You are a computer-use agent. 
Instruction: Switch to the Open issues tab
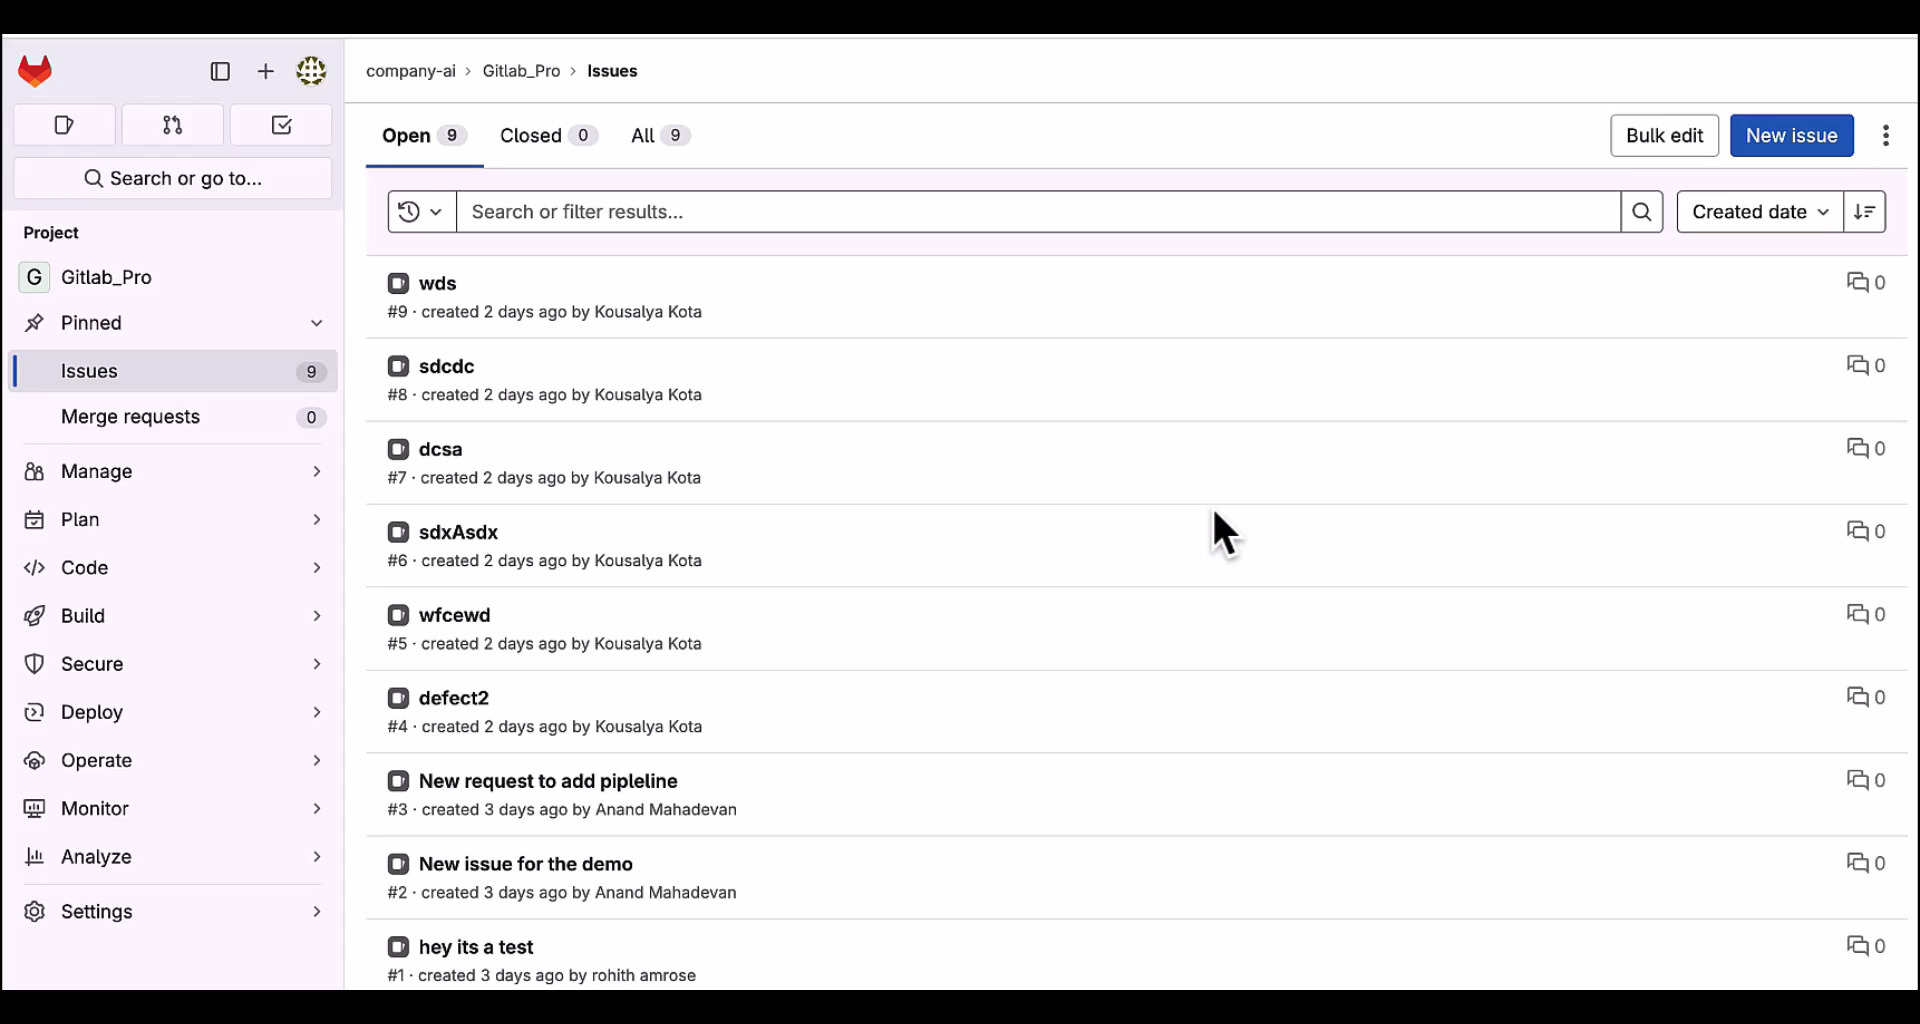(424, 136)
